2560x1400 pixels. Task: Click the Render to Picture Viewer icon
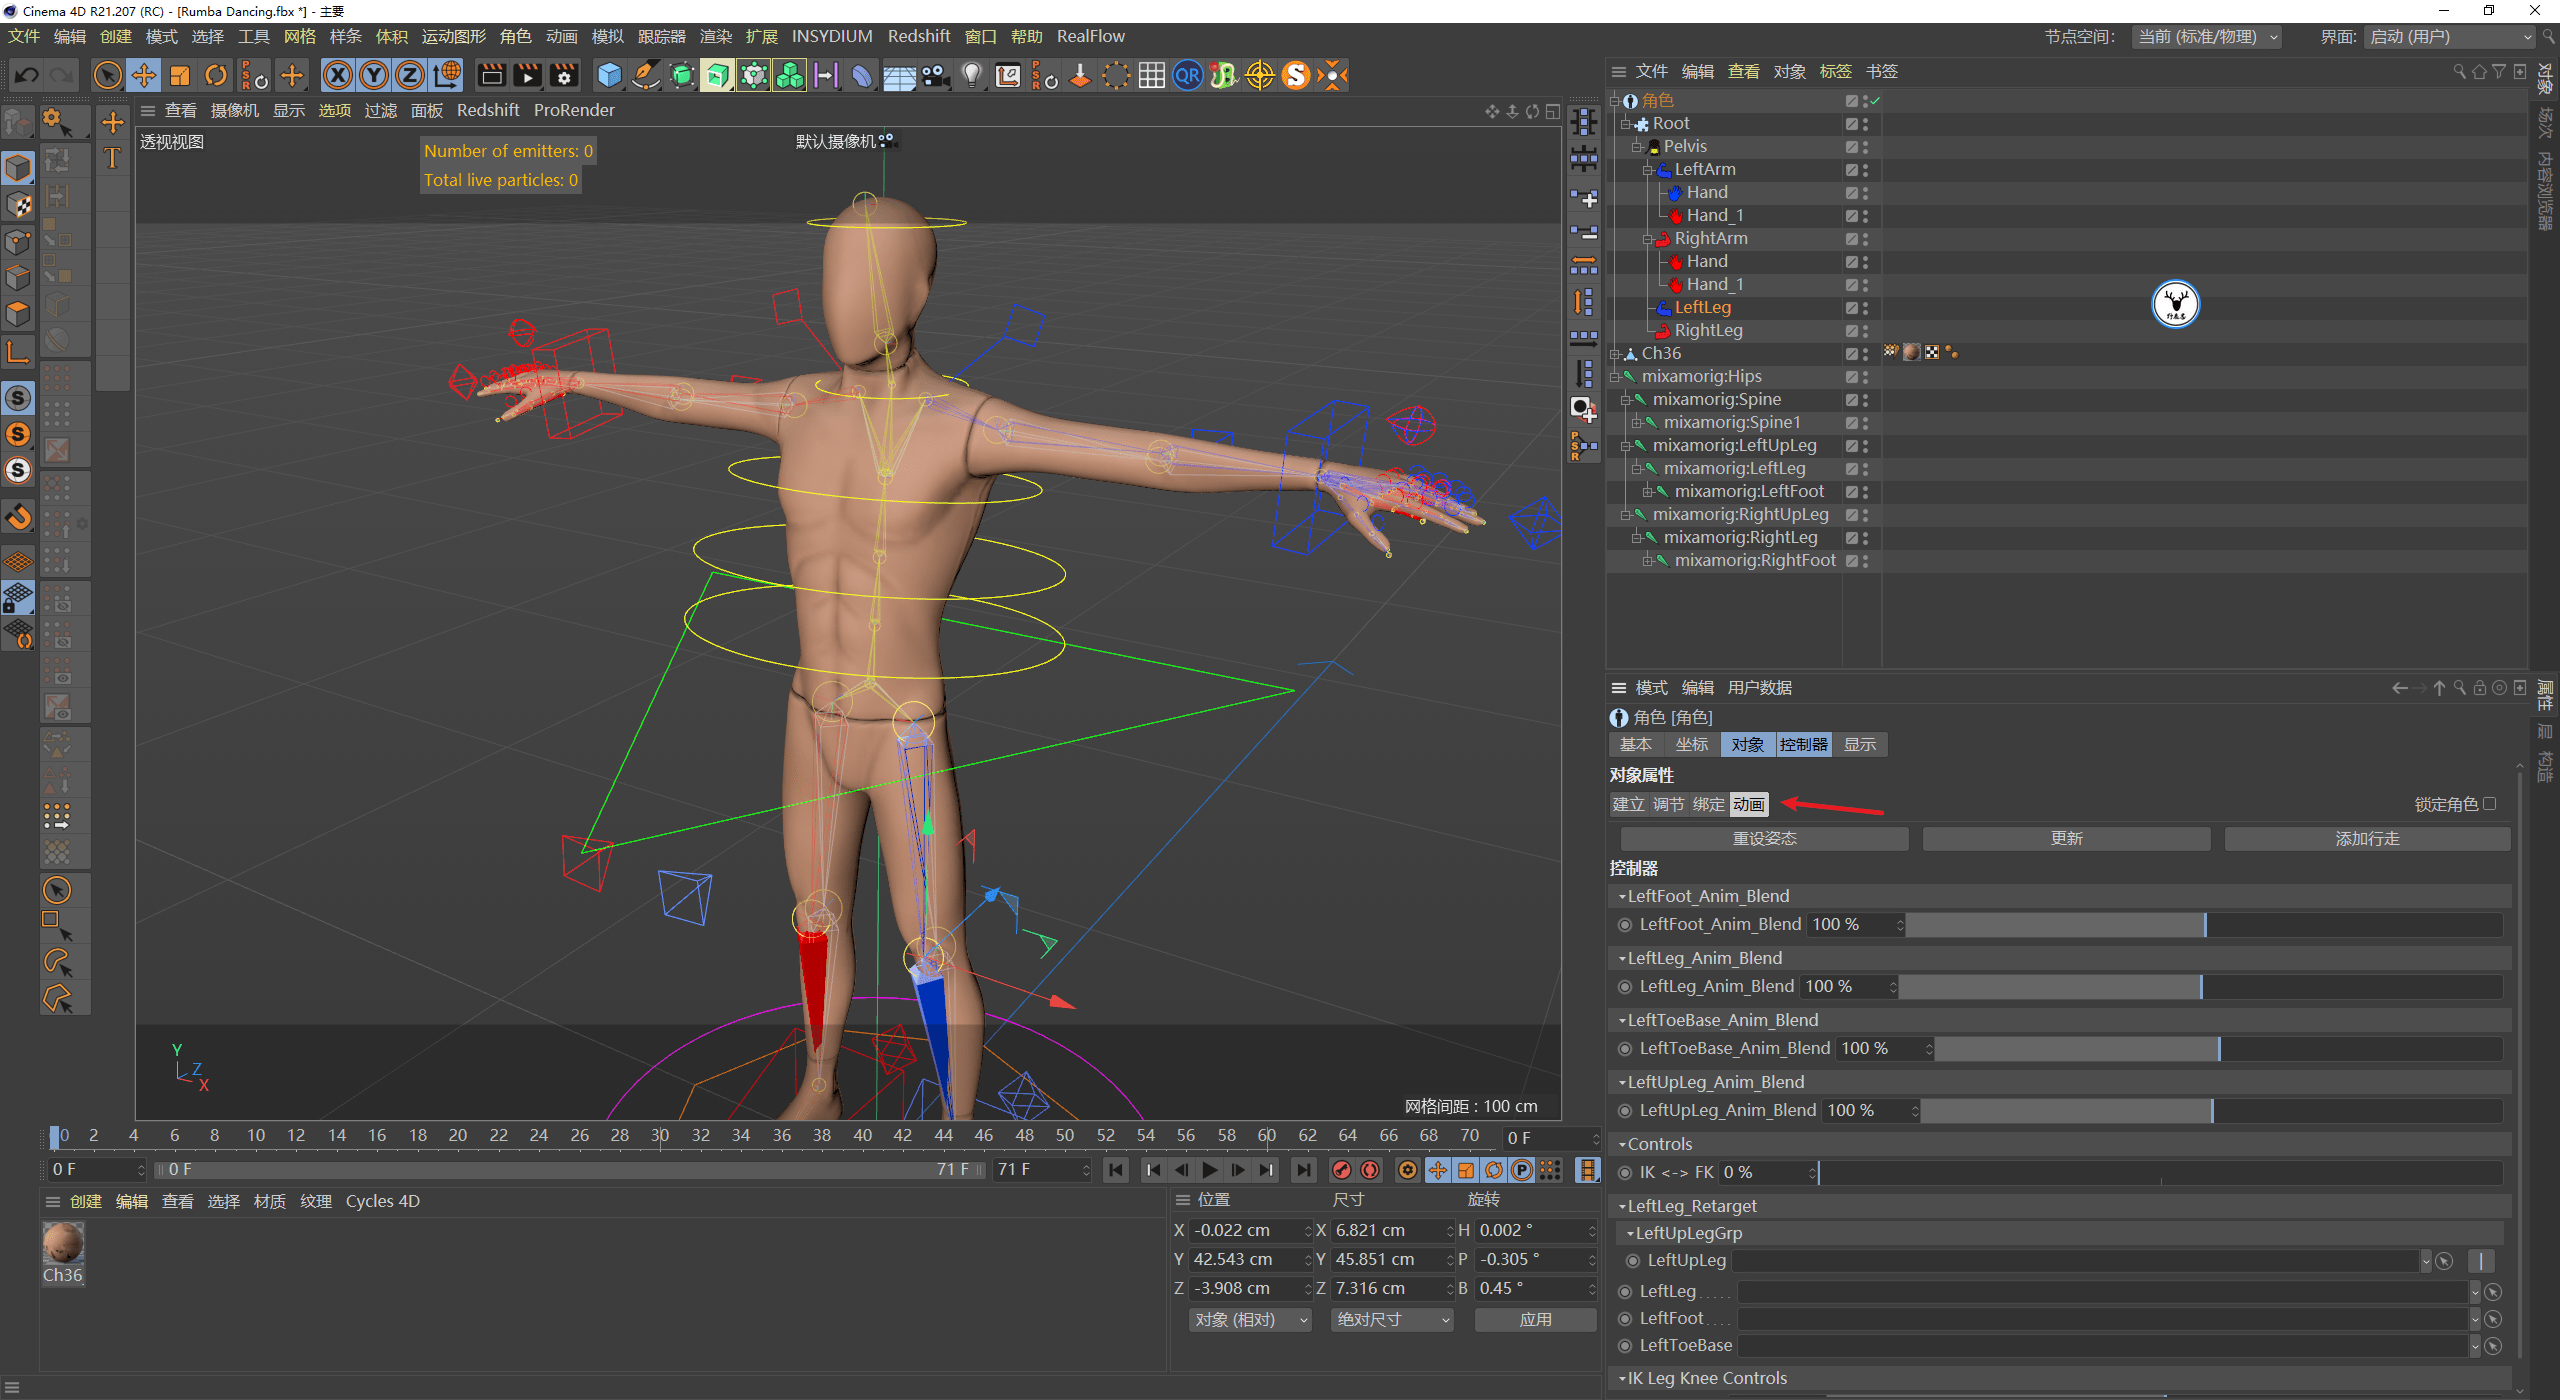526,75
